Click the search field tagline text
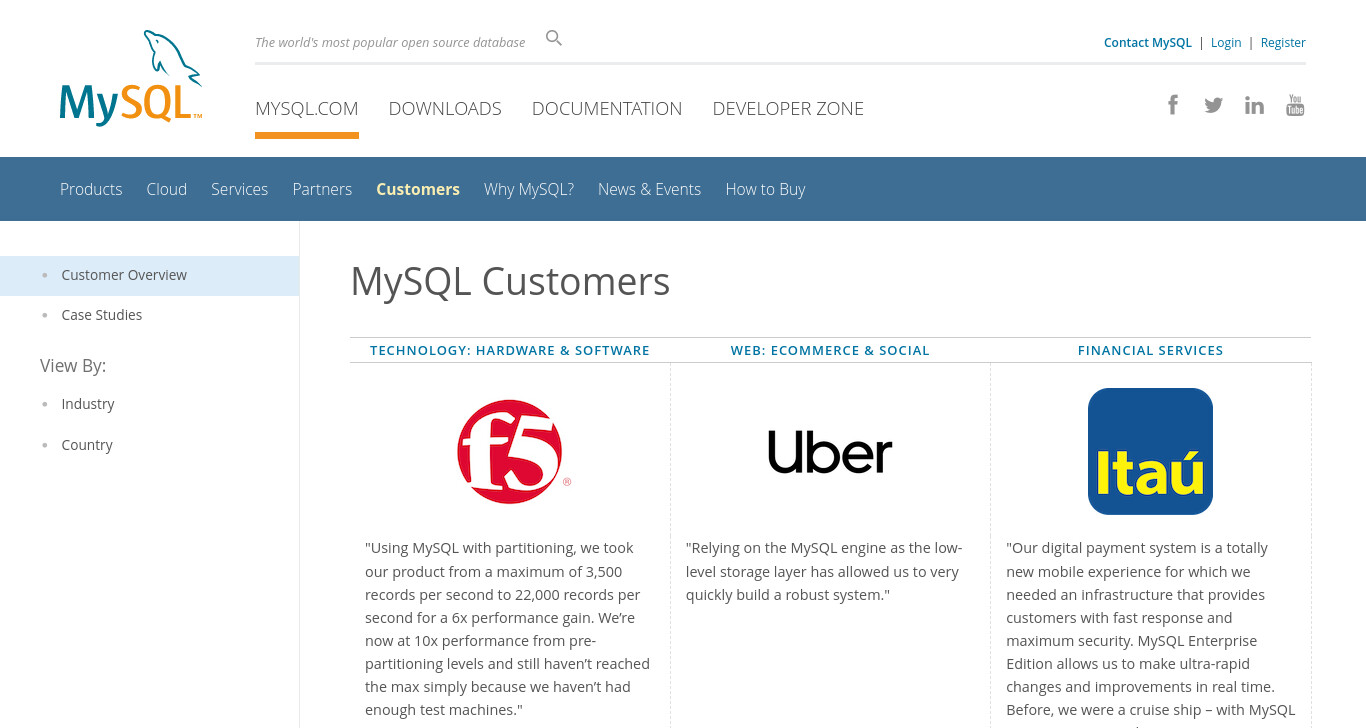 coord(390,42)
